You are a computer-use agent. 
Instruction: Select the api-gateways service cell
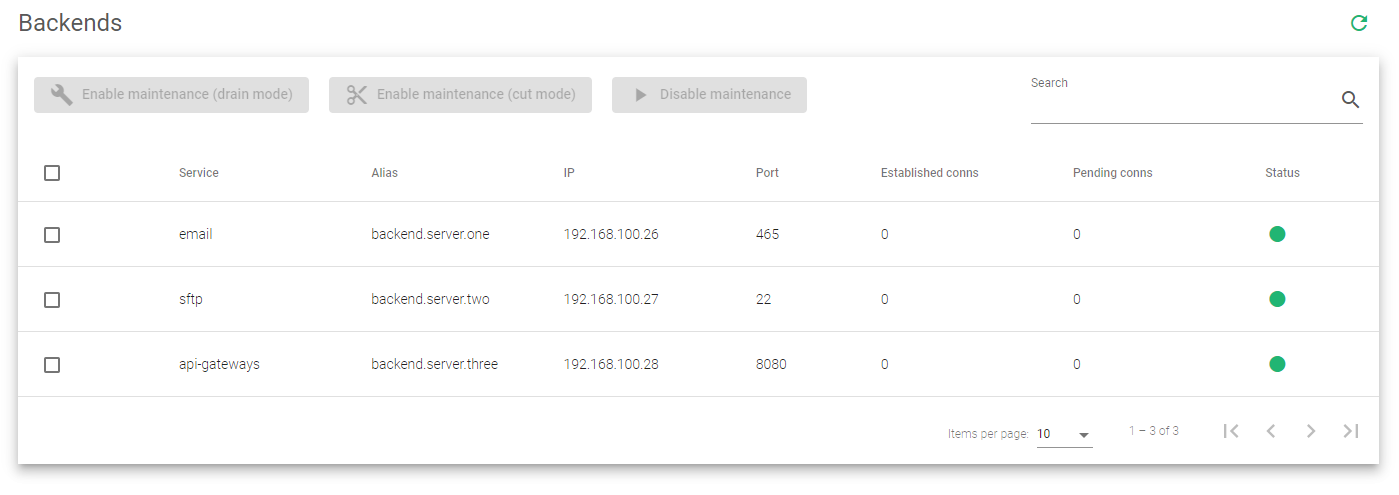[x=219, y=364]
